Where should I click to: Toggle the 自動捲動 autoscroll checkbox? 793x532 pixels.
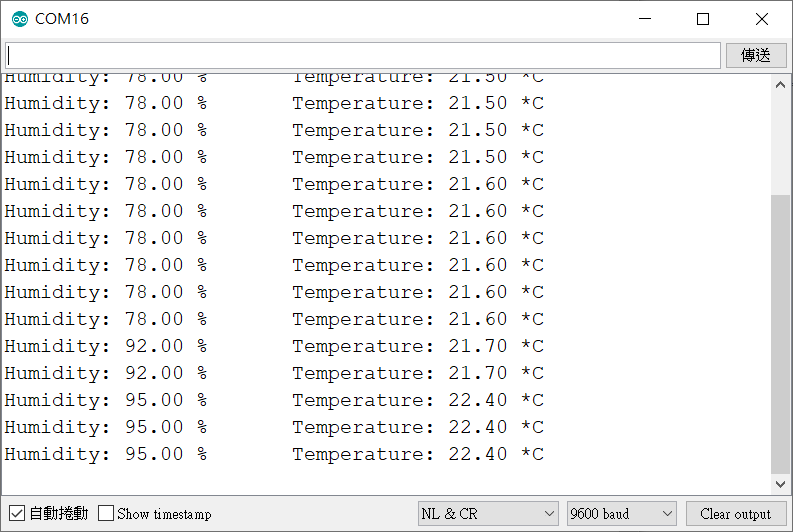(17, 513)
